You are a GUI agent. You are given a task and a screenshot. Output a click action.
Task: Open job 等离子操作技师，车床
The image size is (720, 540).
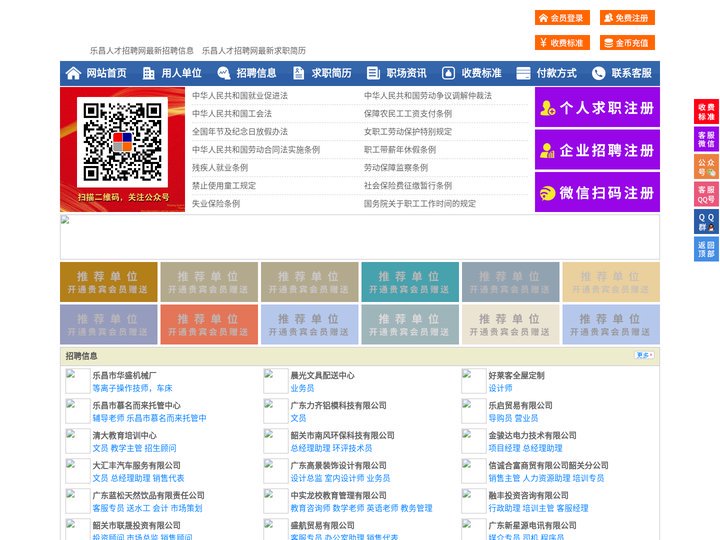pos(132,388)
